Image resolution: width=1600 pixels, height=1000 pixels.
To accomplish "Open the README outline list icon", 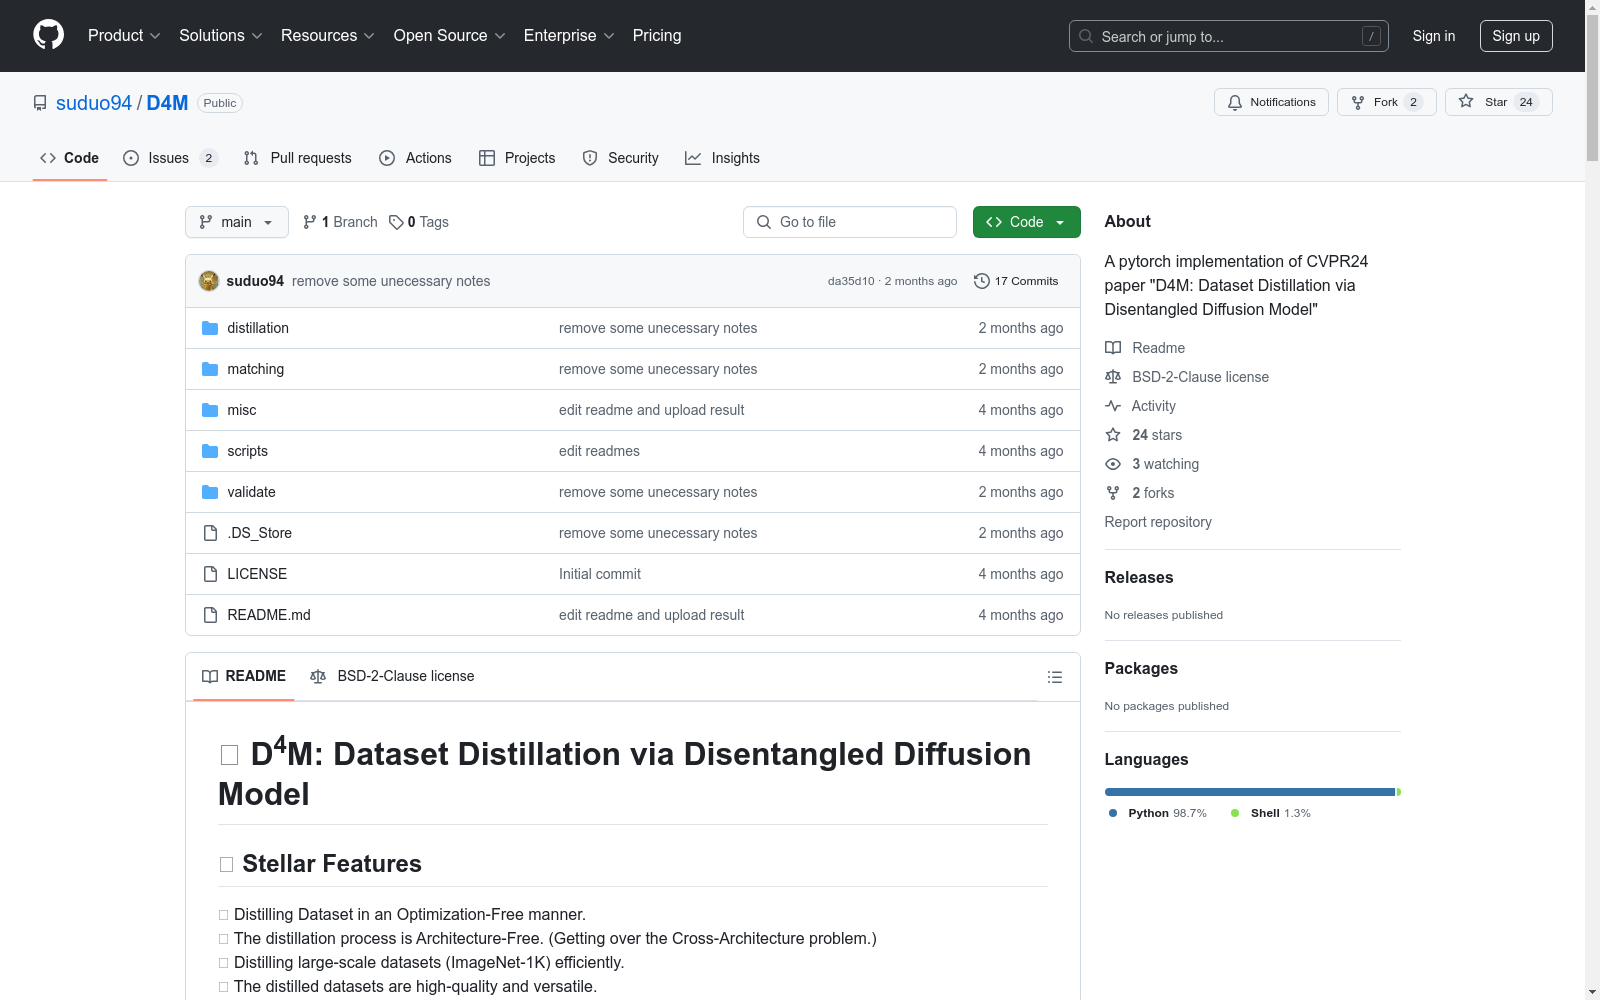I will 1054,677.
